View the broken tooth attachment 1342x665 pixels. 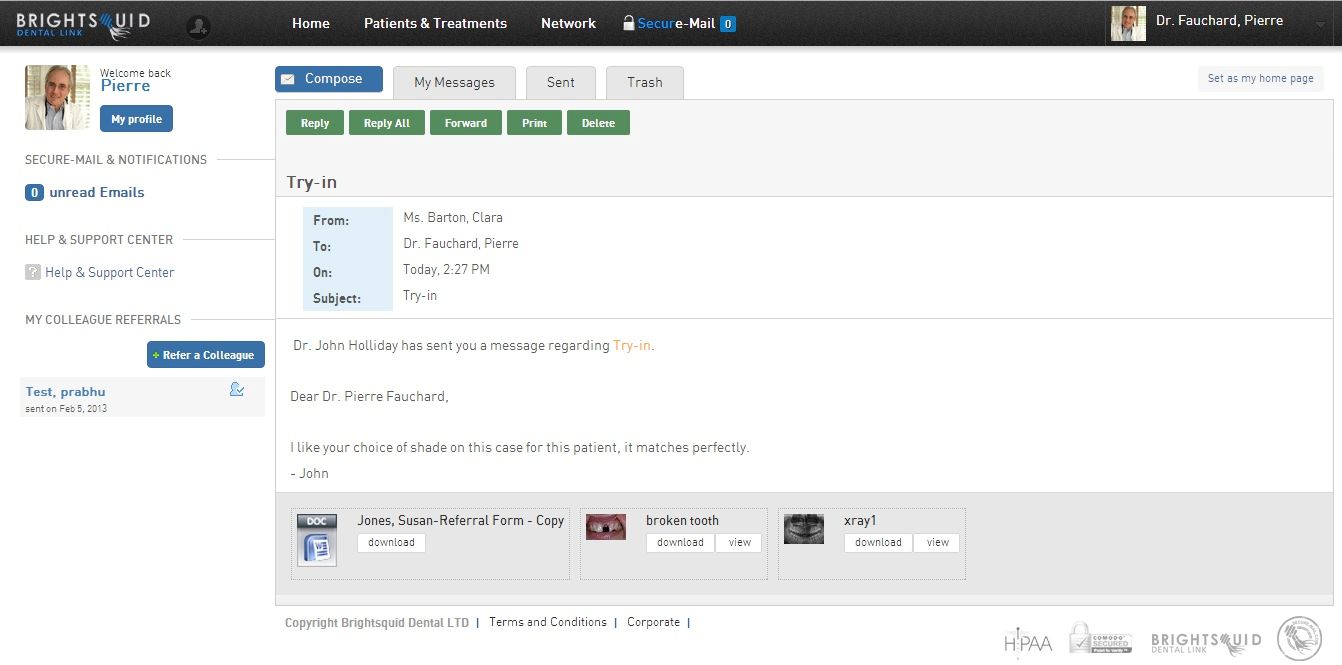[x=739, y=543]
